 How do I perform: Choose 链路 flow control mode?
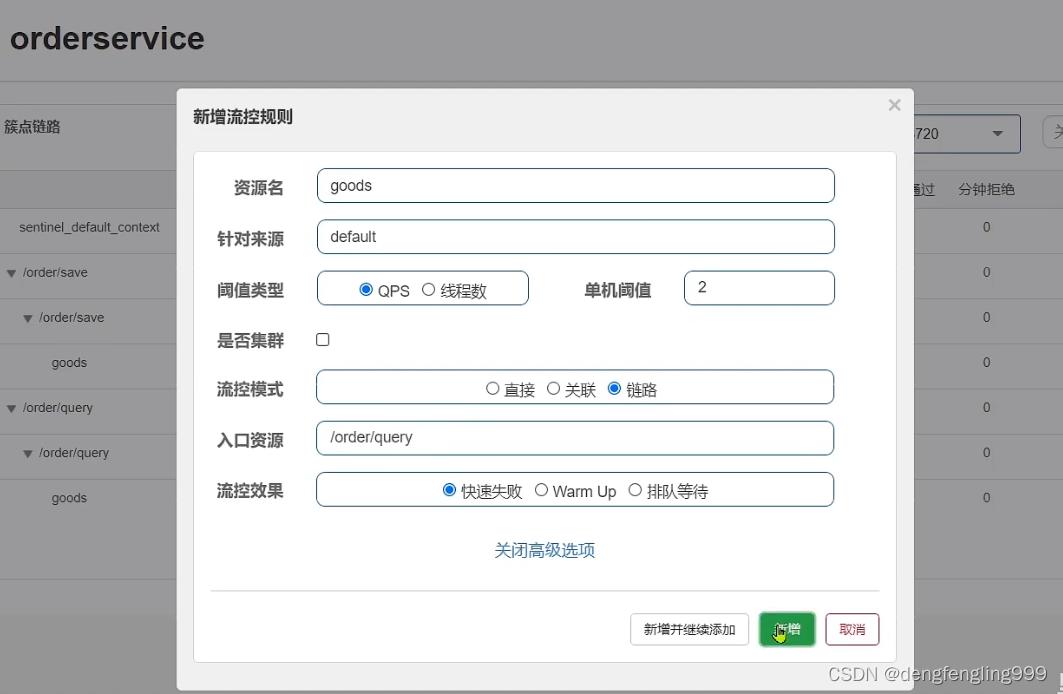click(614, 389)
